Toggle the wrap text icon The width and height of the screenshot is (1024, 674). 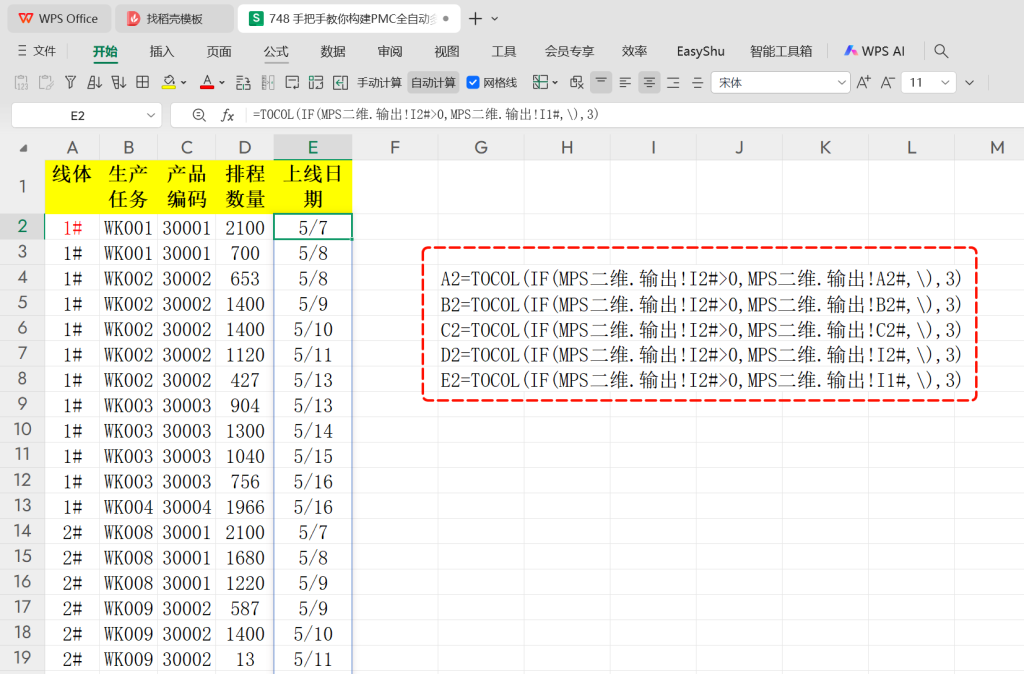293,82
